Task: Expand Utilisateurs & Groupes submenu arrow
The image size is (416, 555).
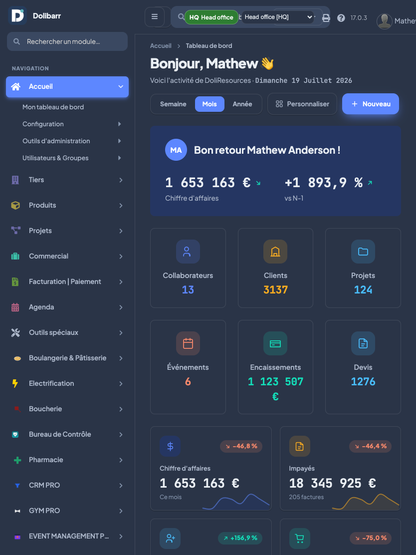Action: [x=120, y=158]
